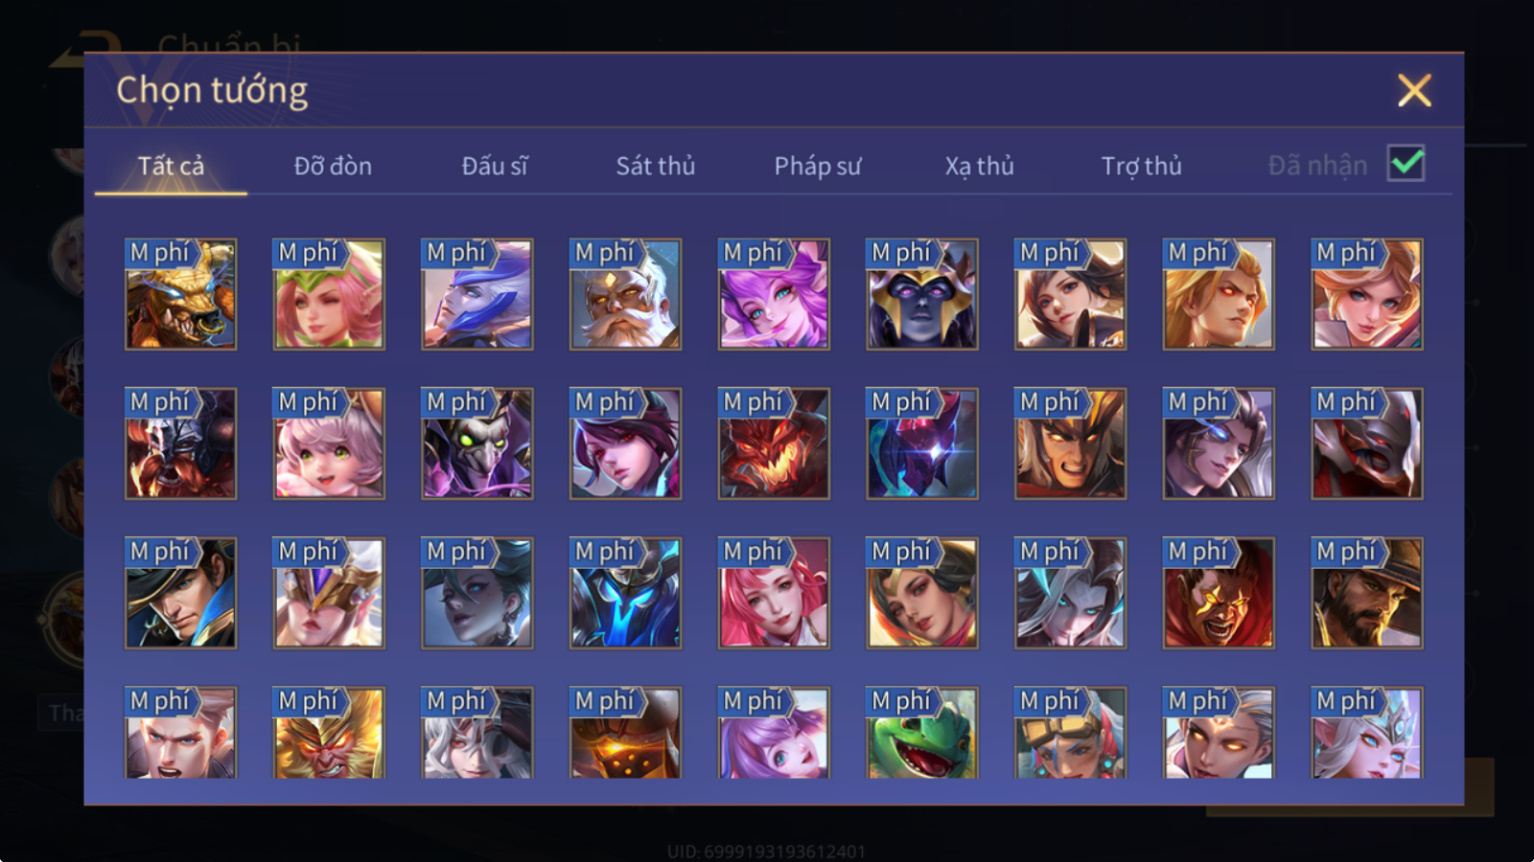The height and width of the screenshot is (862, 1534).
Task: Toggle the Đã nhận checkbox
Action: pyautogui.click(x=1406, y=163)
